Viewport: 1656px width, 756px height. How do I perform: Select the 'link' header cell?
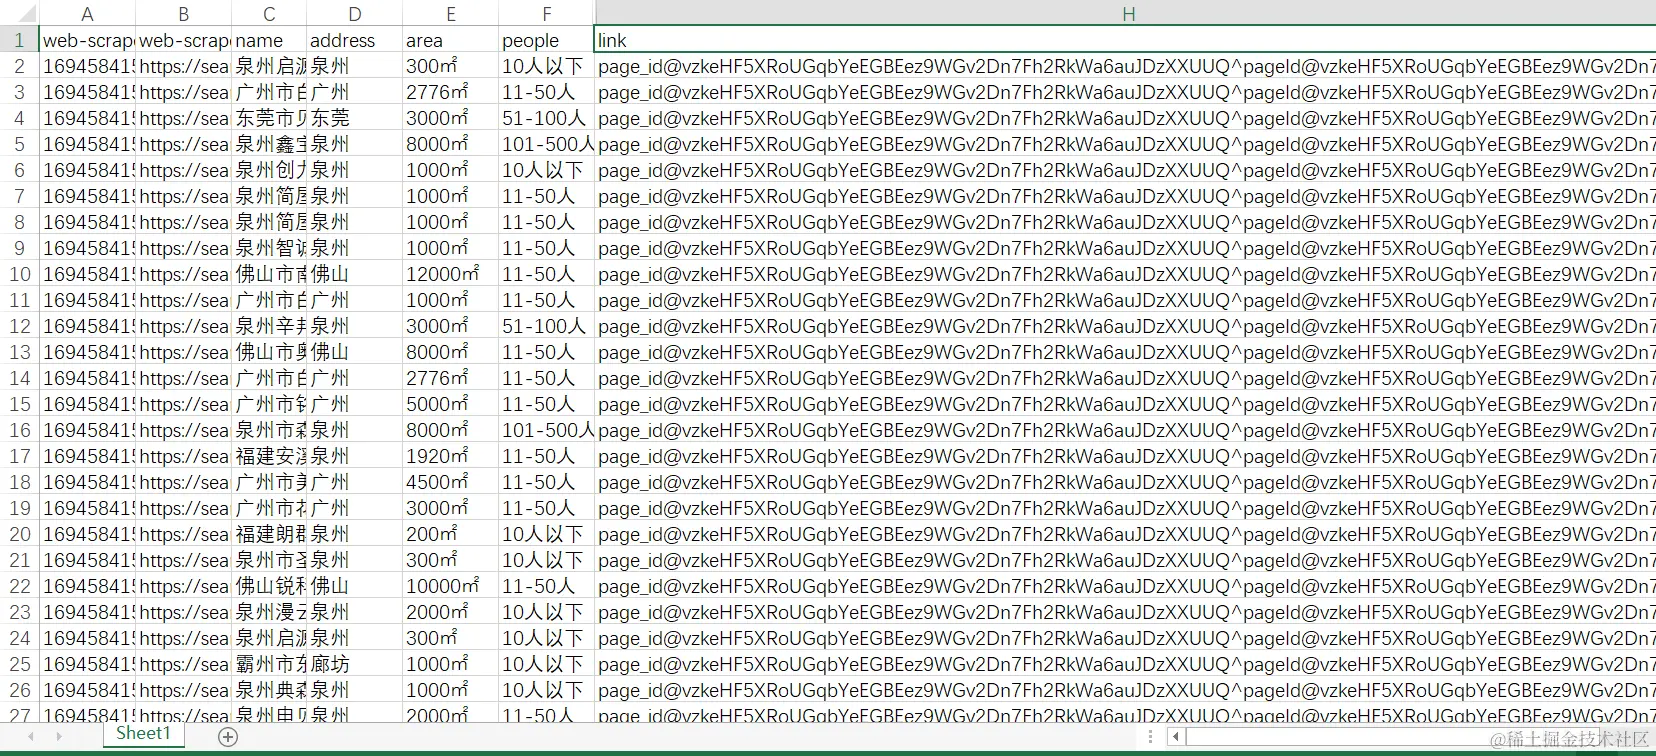coord(1126,40)
